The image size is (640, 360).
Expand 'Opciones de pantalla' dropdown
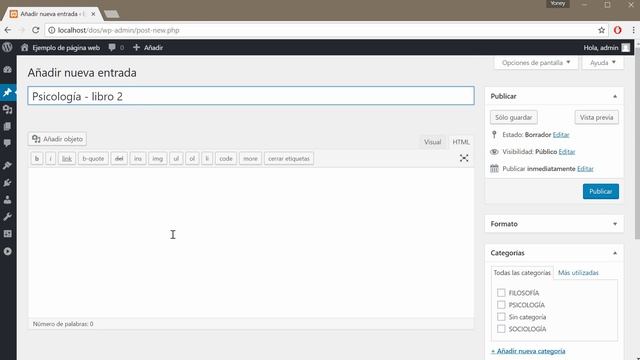(x=536, y=63)
